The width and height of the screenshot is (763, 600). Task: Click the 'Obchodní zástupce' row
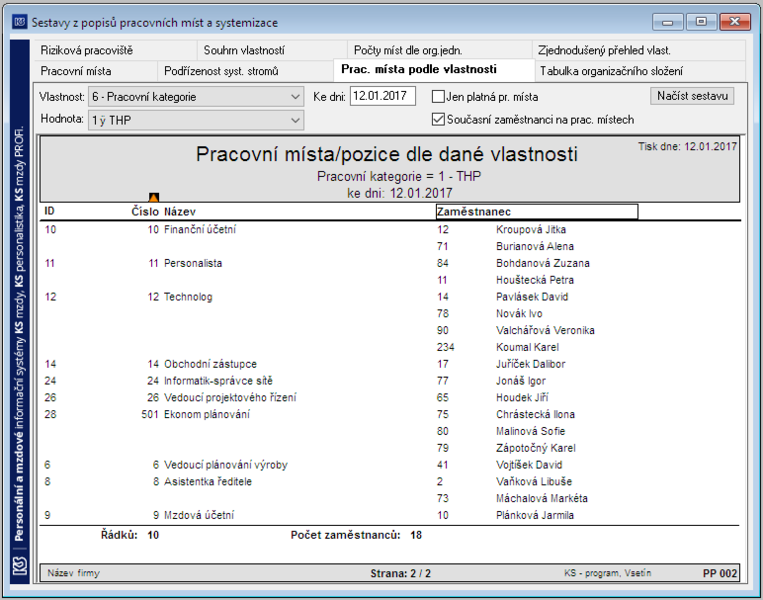click(210, 364)
